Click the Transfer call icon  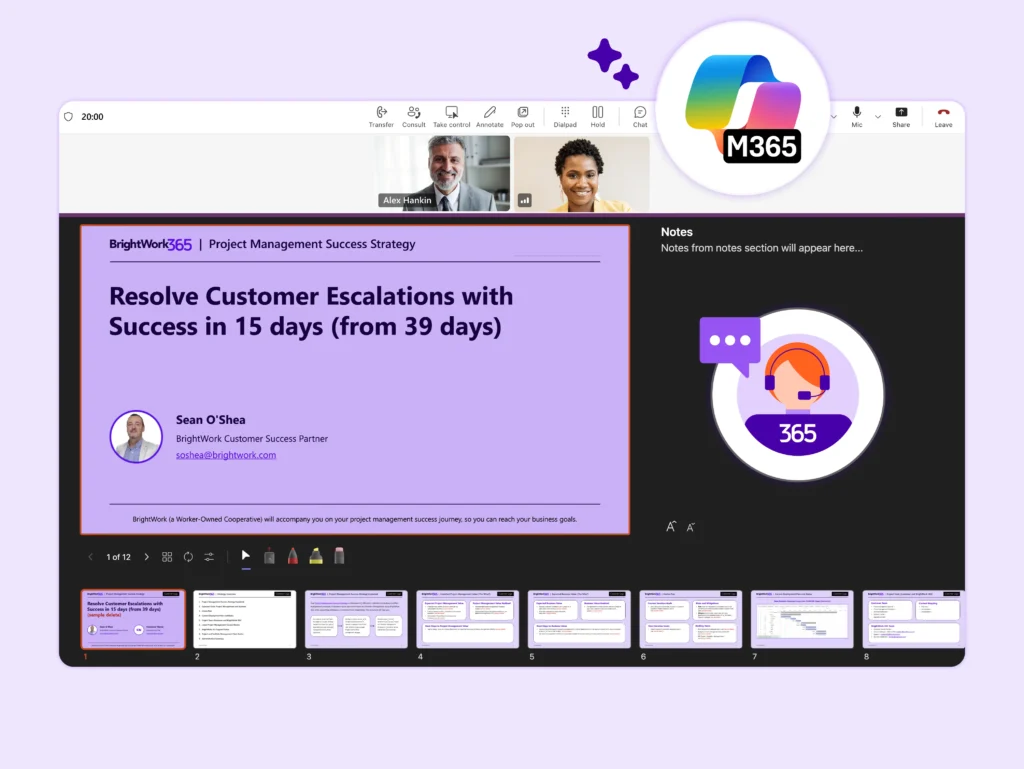[381, 116]
